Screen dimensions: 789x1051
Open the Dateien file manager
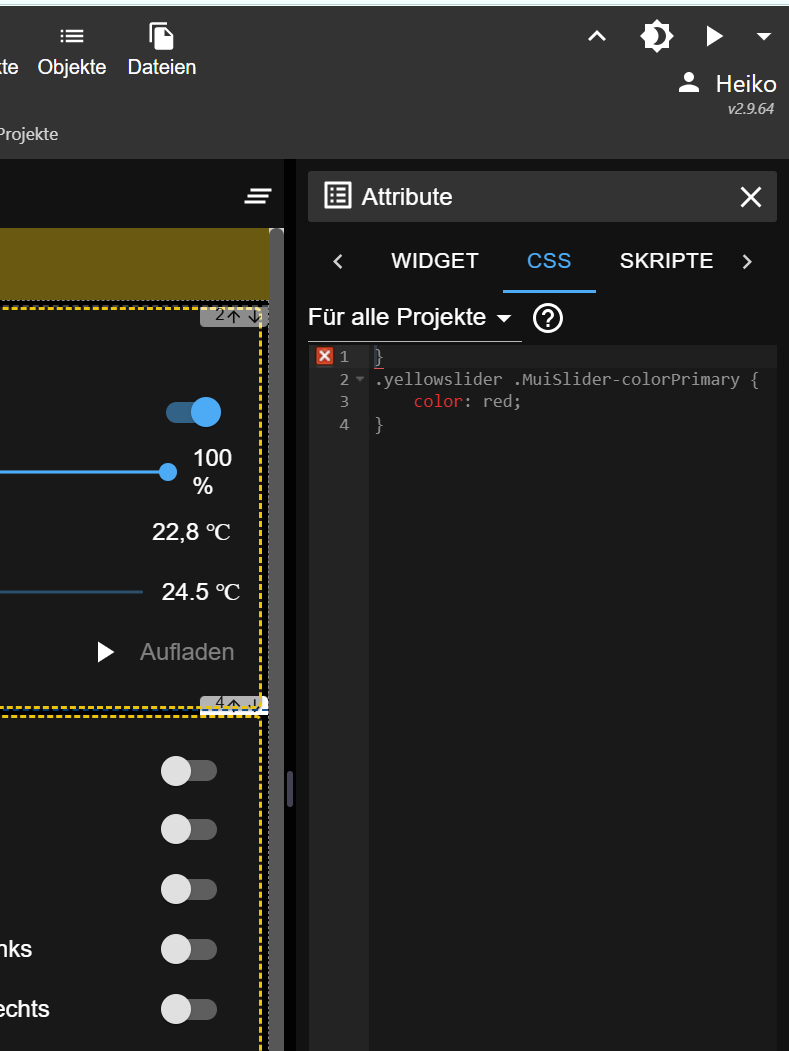(x=161, y=51)
